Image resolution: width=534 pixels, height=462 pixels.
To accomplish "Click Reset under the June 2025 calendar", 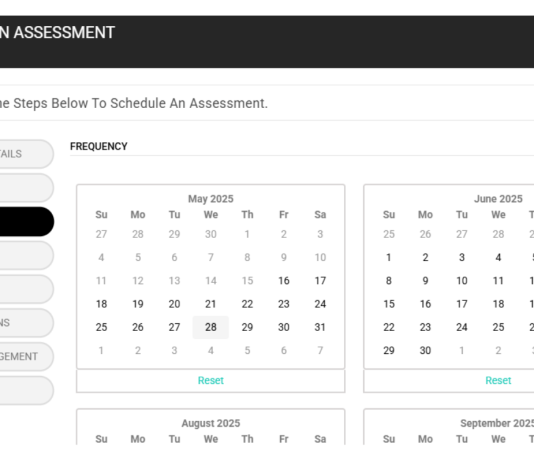I will pos(498,380).
